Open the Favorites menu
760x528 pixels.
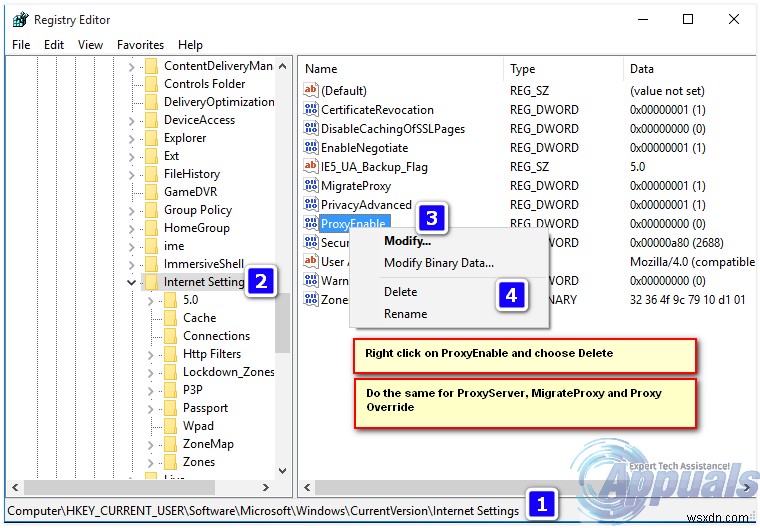coord(141,45)
